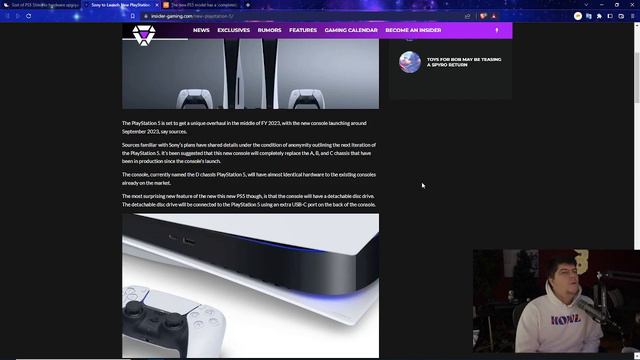The image size is (640, 360).
Task: Bookmark this page icon
Action: [x=133, y=16]
